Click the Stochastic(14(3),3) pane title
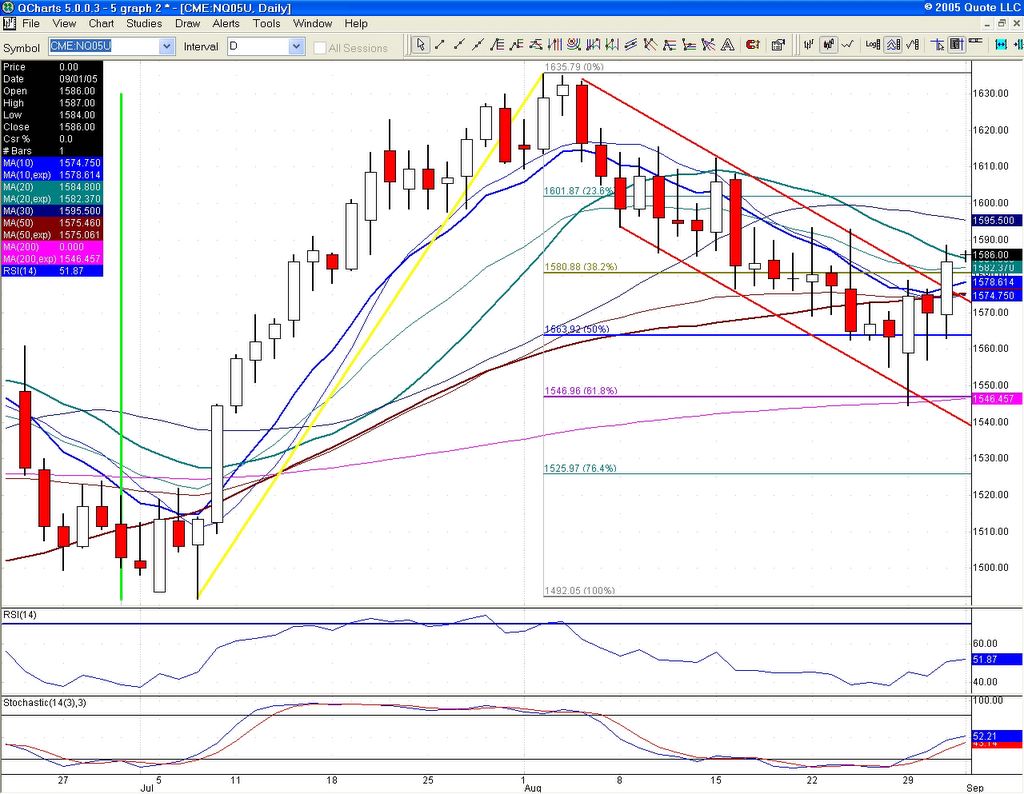 pos(44,703)
